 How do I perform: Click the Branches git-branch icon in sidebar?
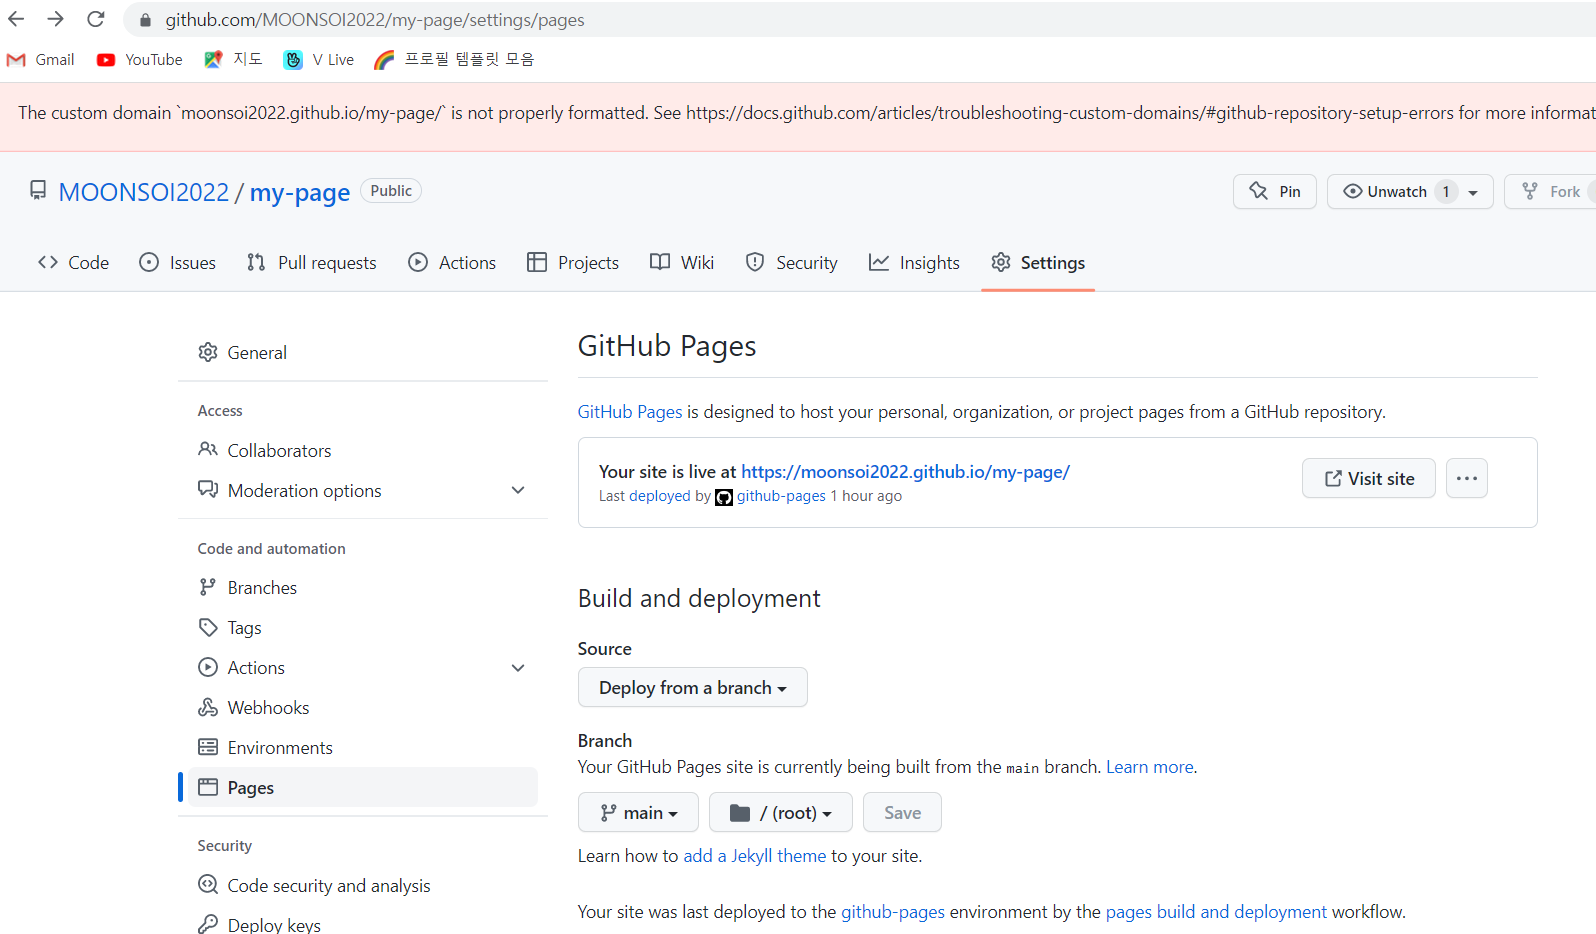pyautogui.click(x=208, y=587)
